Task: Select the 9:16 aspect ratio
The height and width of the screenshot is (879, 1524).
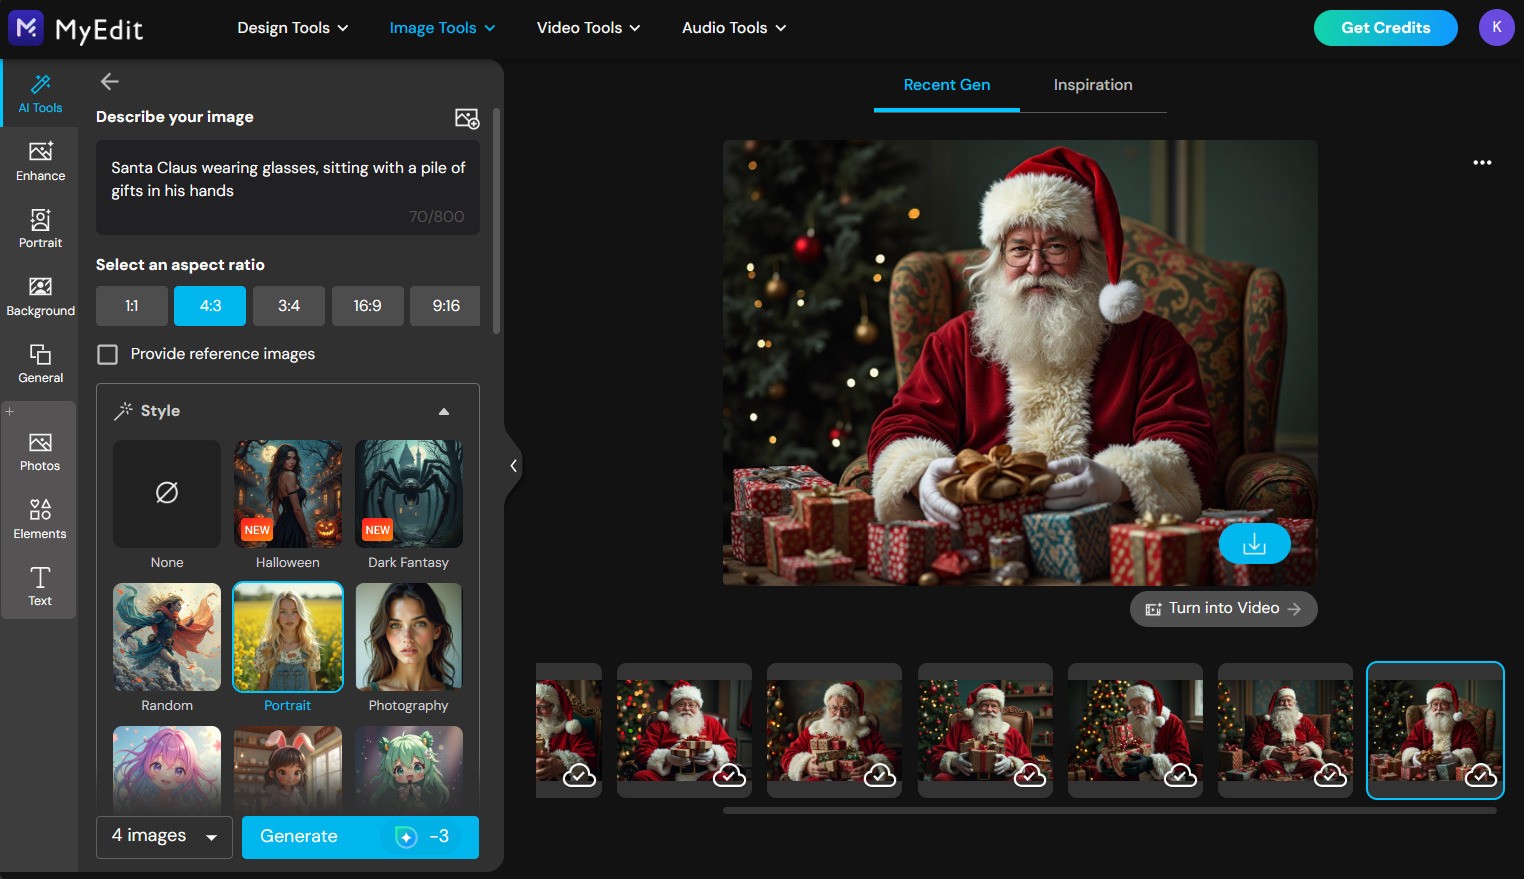Action: coord(446,306)
